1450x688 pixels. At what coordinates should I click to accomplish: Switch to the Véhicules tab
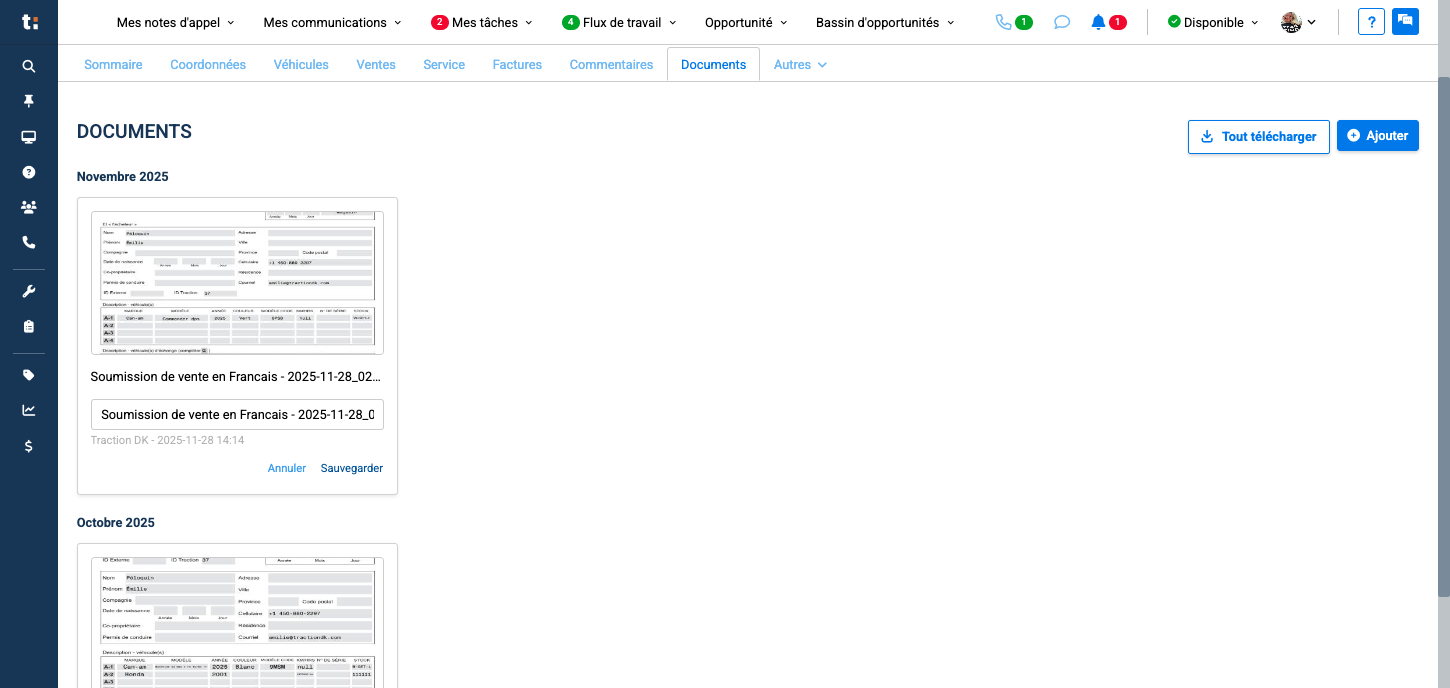(x=301, y=64)
